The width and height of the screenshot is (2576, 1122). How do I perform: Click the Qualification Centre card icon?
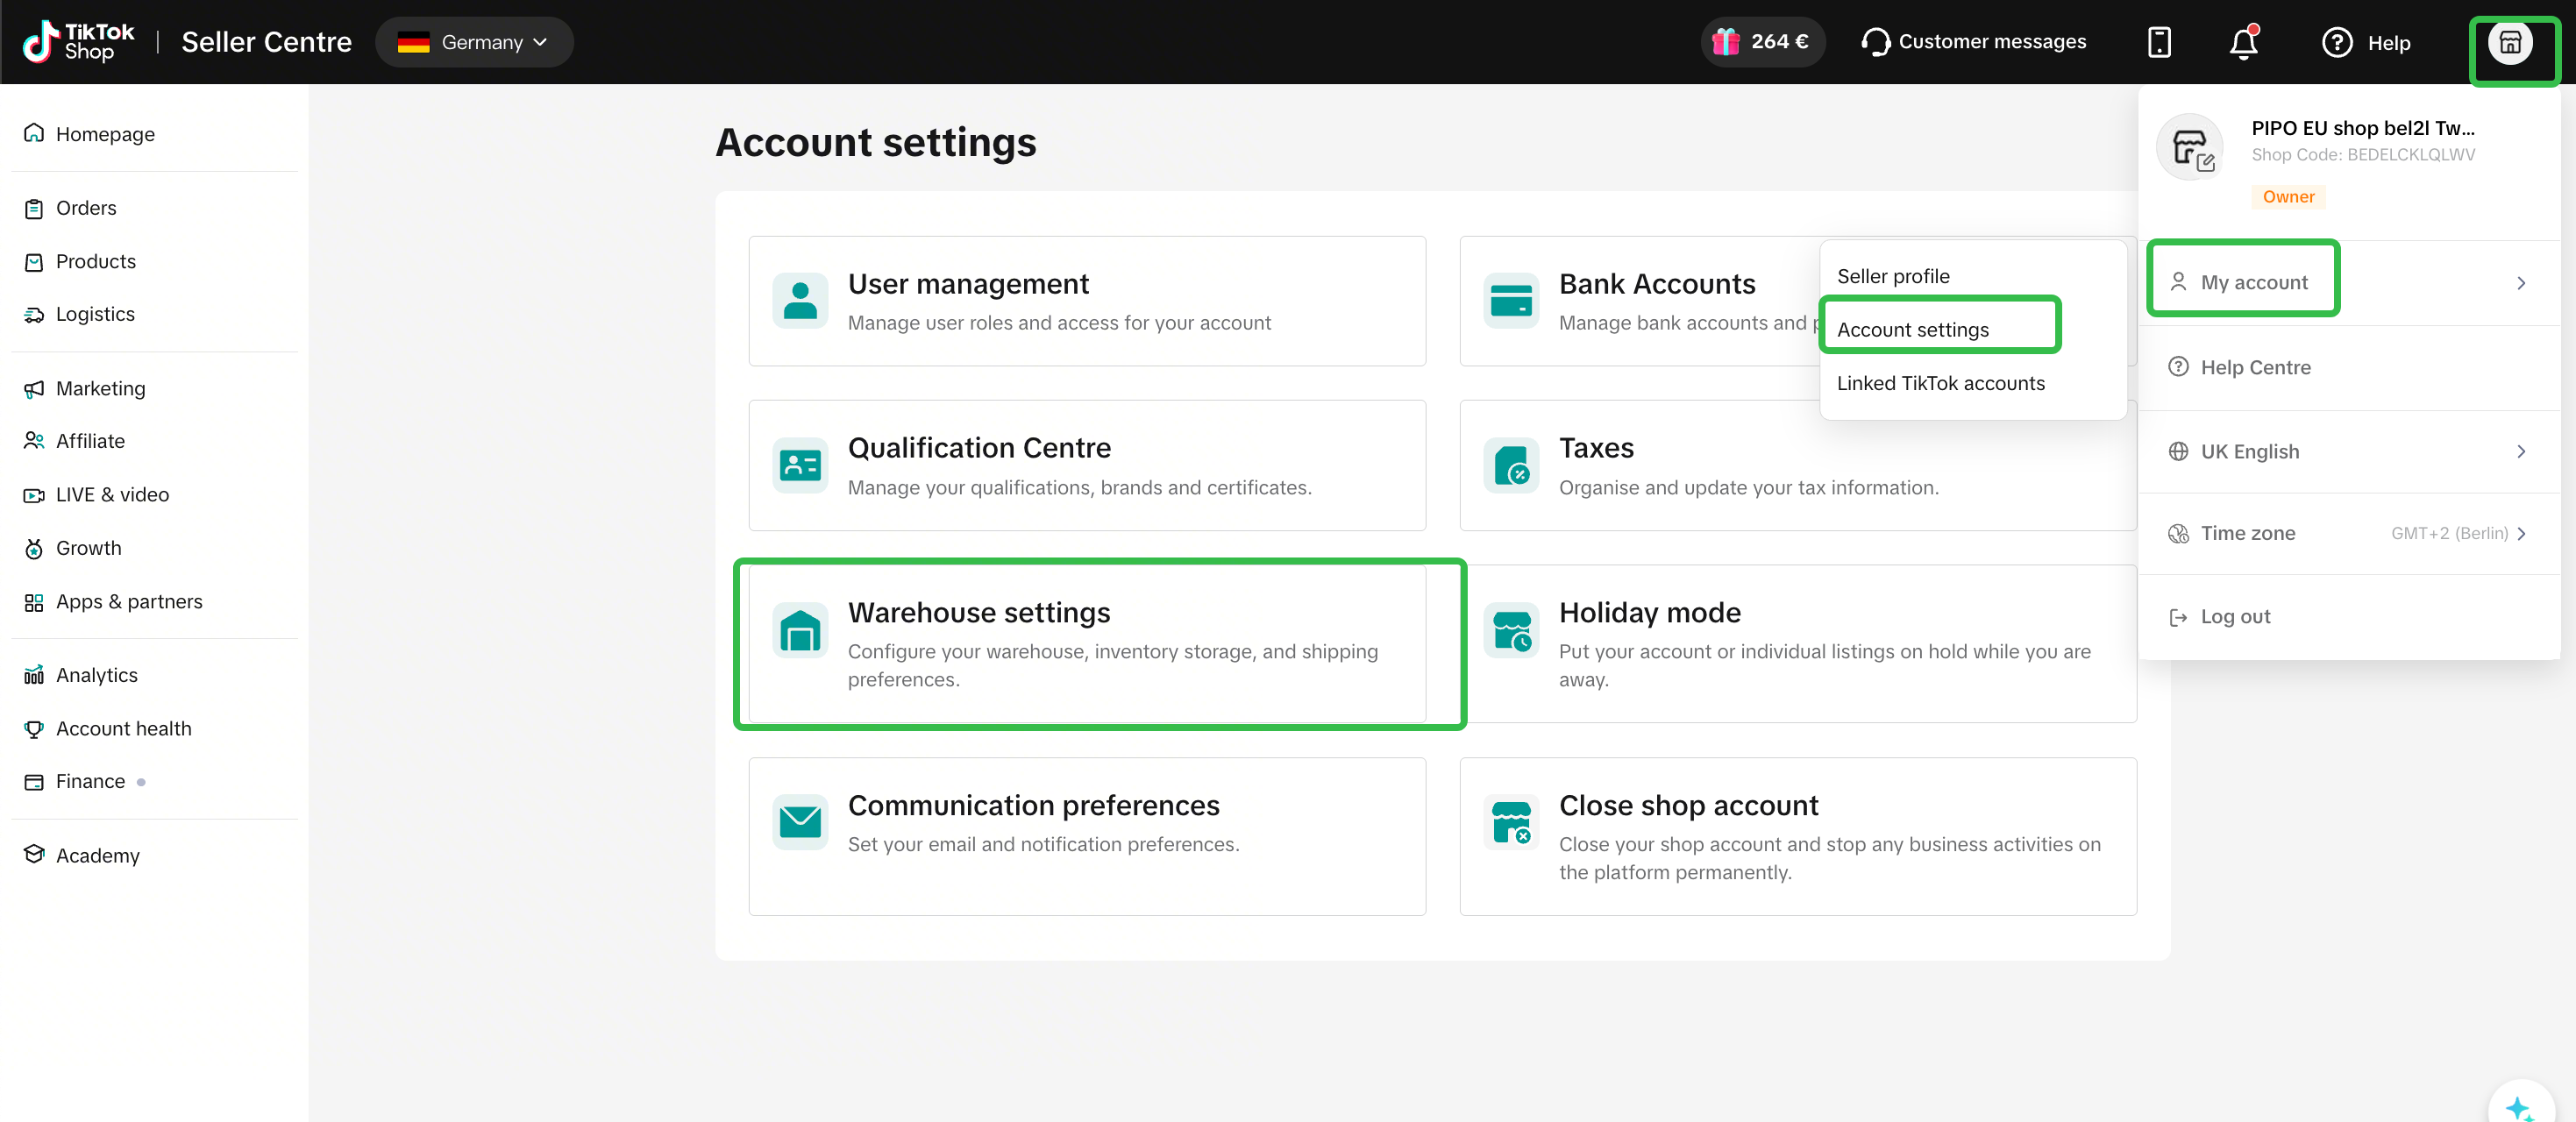[799, 465]
